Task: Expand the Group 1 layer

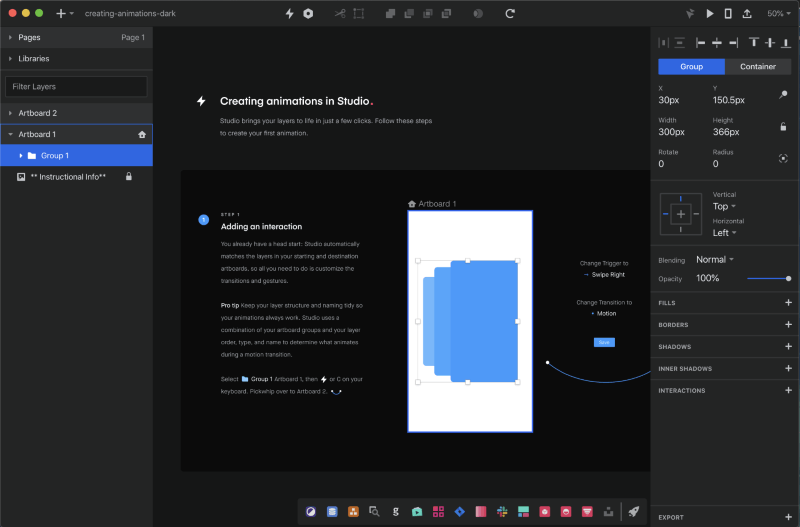Action: 21,156
